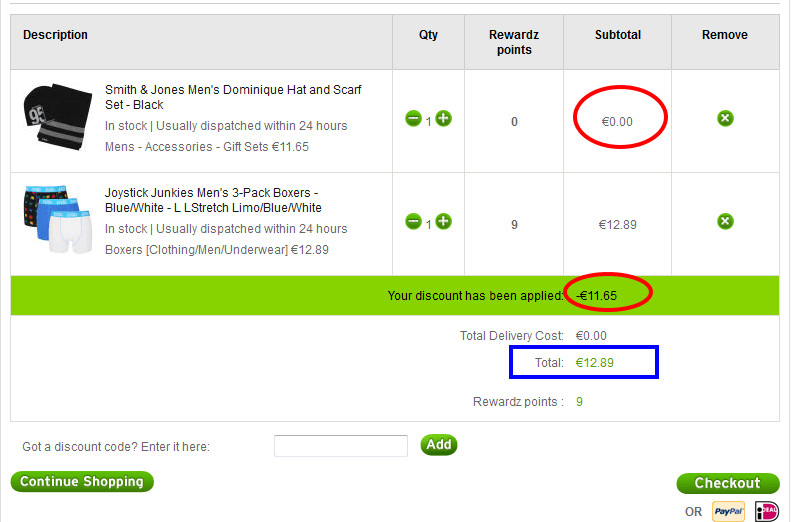Image resolution: width=796 pixels, height=522 pixels.
Task: Pay with iDEAL icon
Action: tap(767, 511)
